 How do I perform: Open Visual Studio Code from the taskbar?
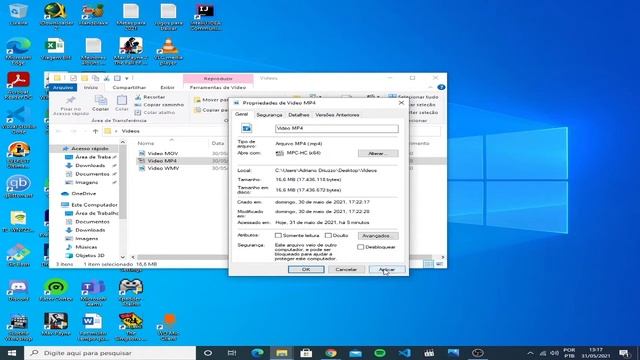point(404,353)
